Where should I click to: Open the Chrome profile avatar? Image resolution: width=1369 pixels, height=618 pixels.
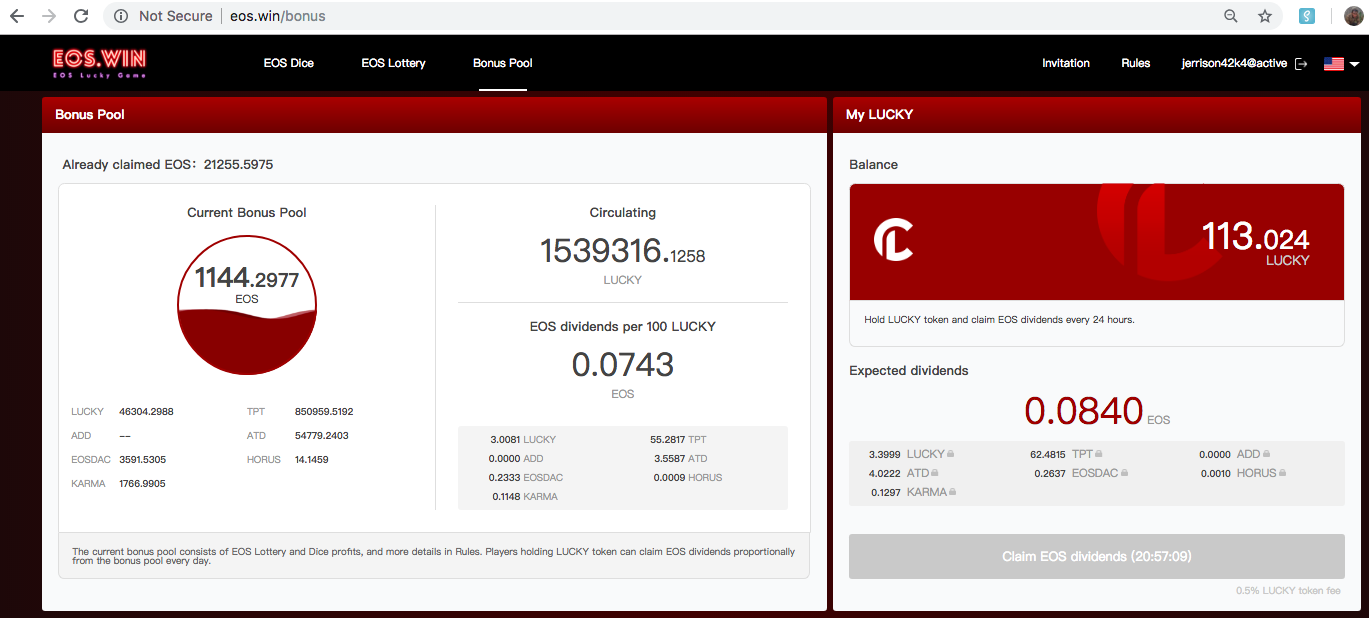pyautogui.click(x=1353, y=16)
